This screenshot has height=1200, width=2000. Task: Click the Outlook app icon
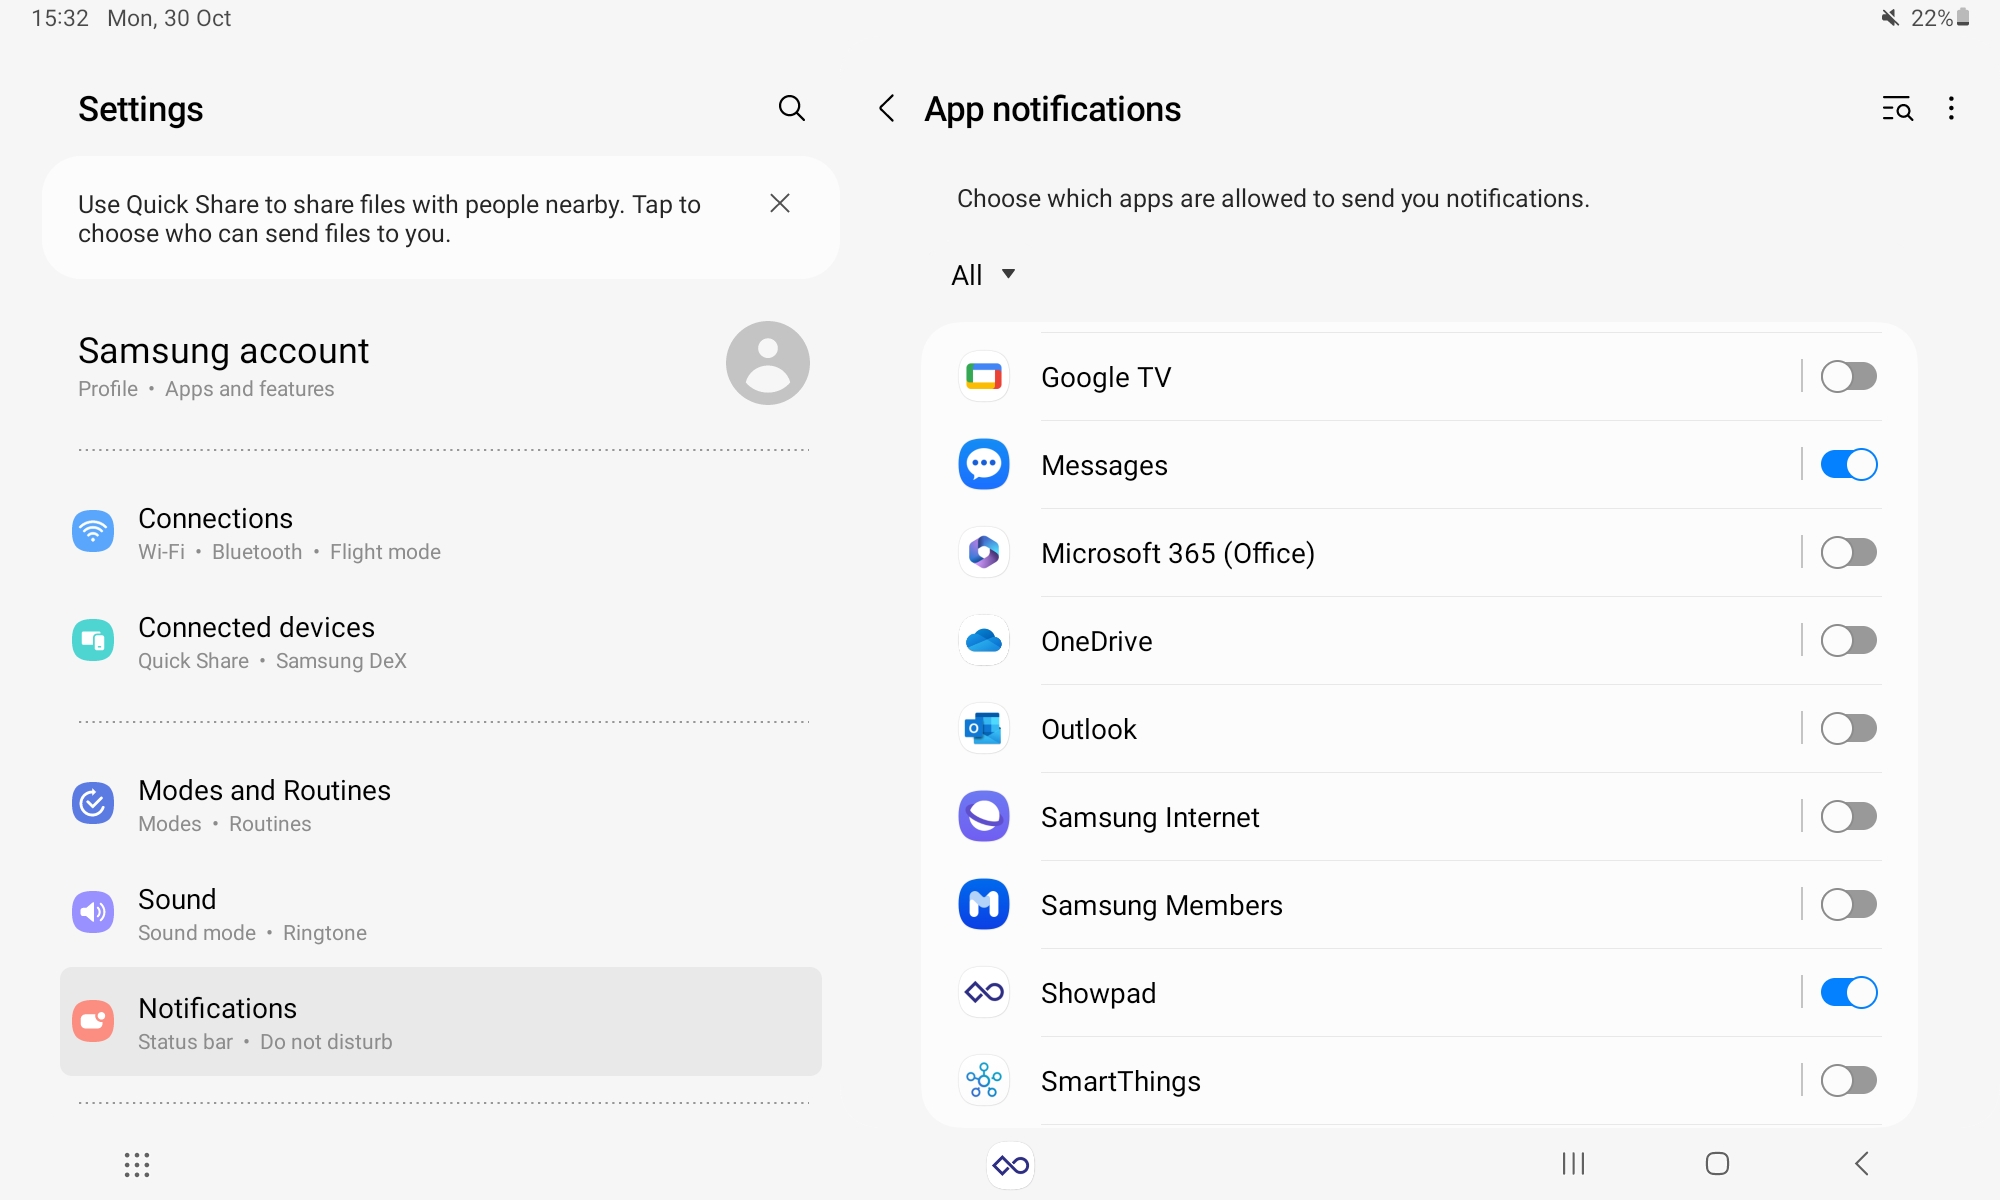click(984, 729)
